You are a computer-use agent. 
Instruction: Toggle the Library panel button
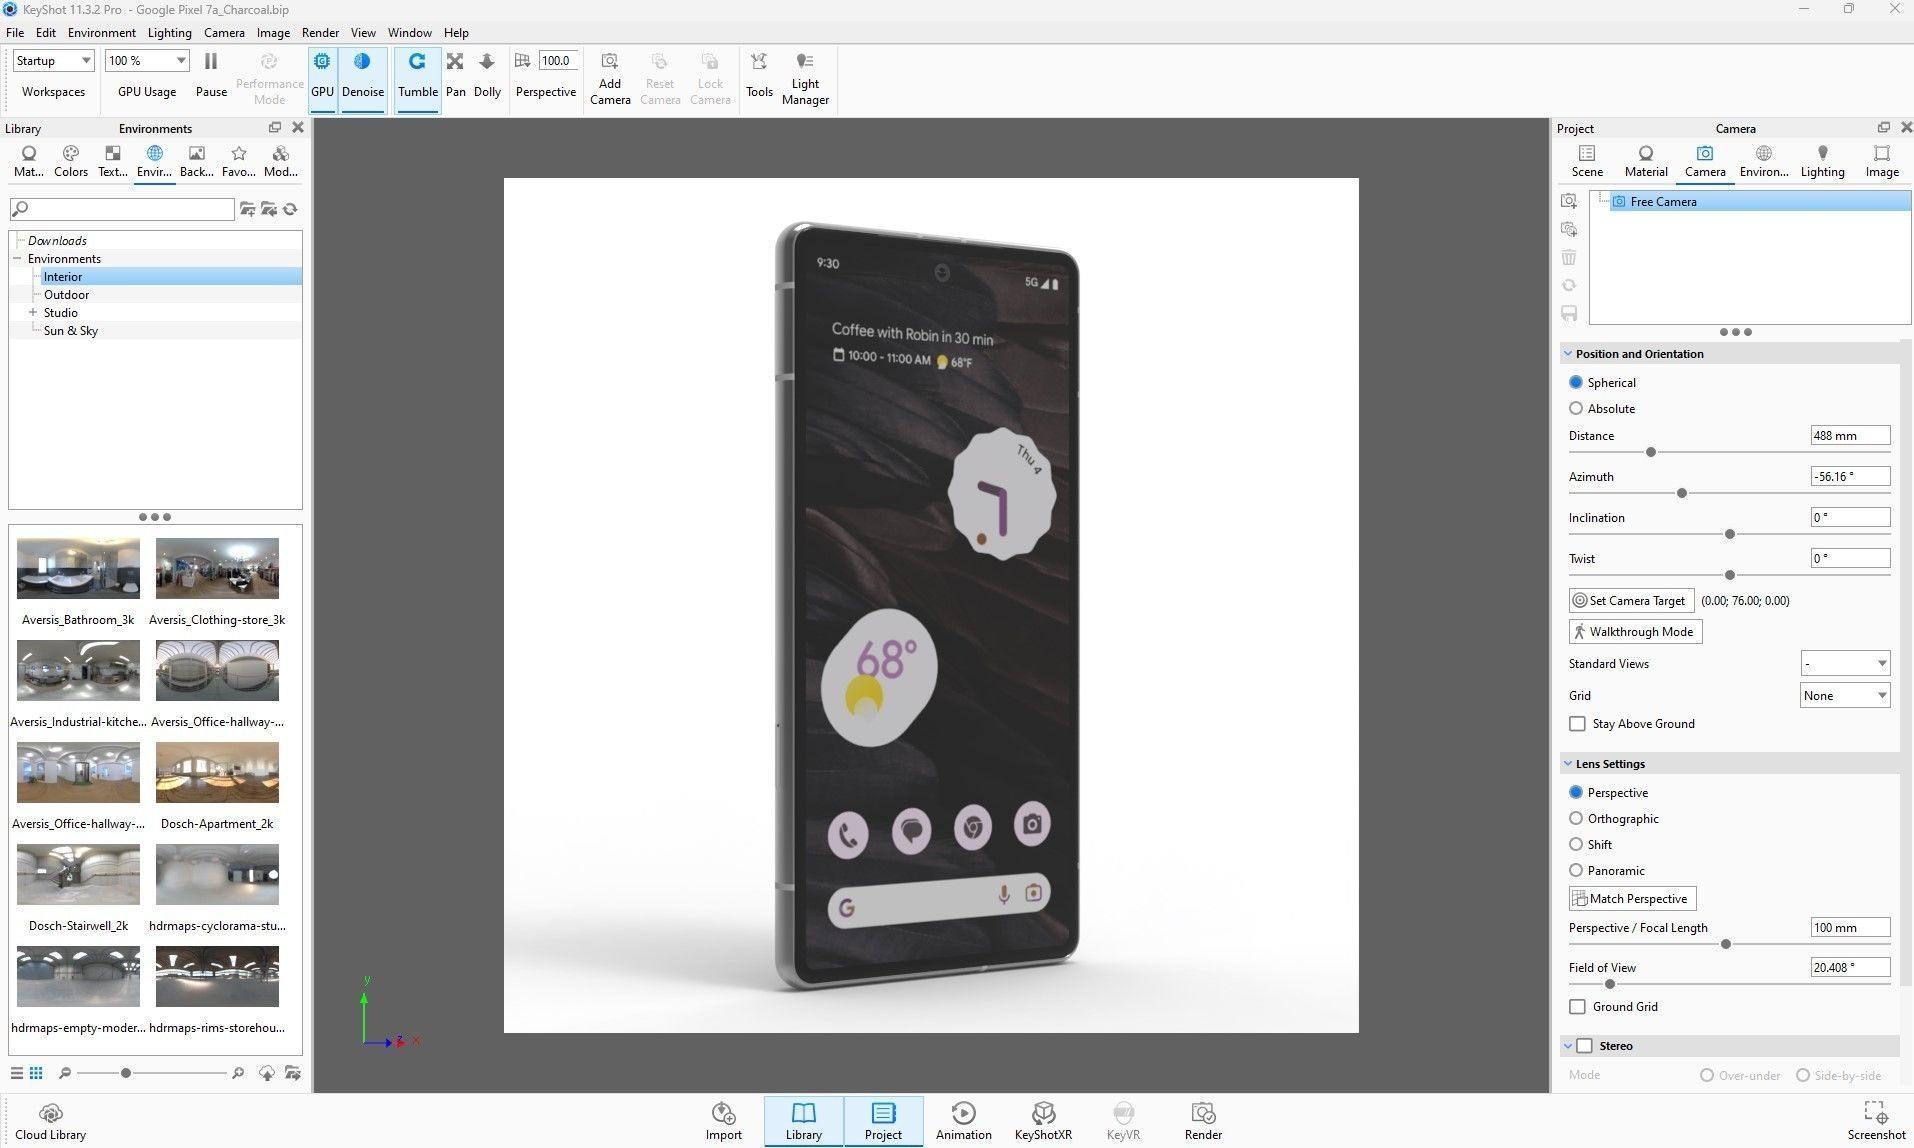(803, 1121)
